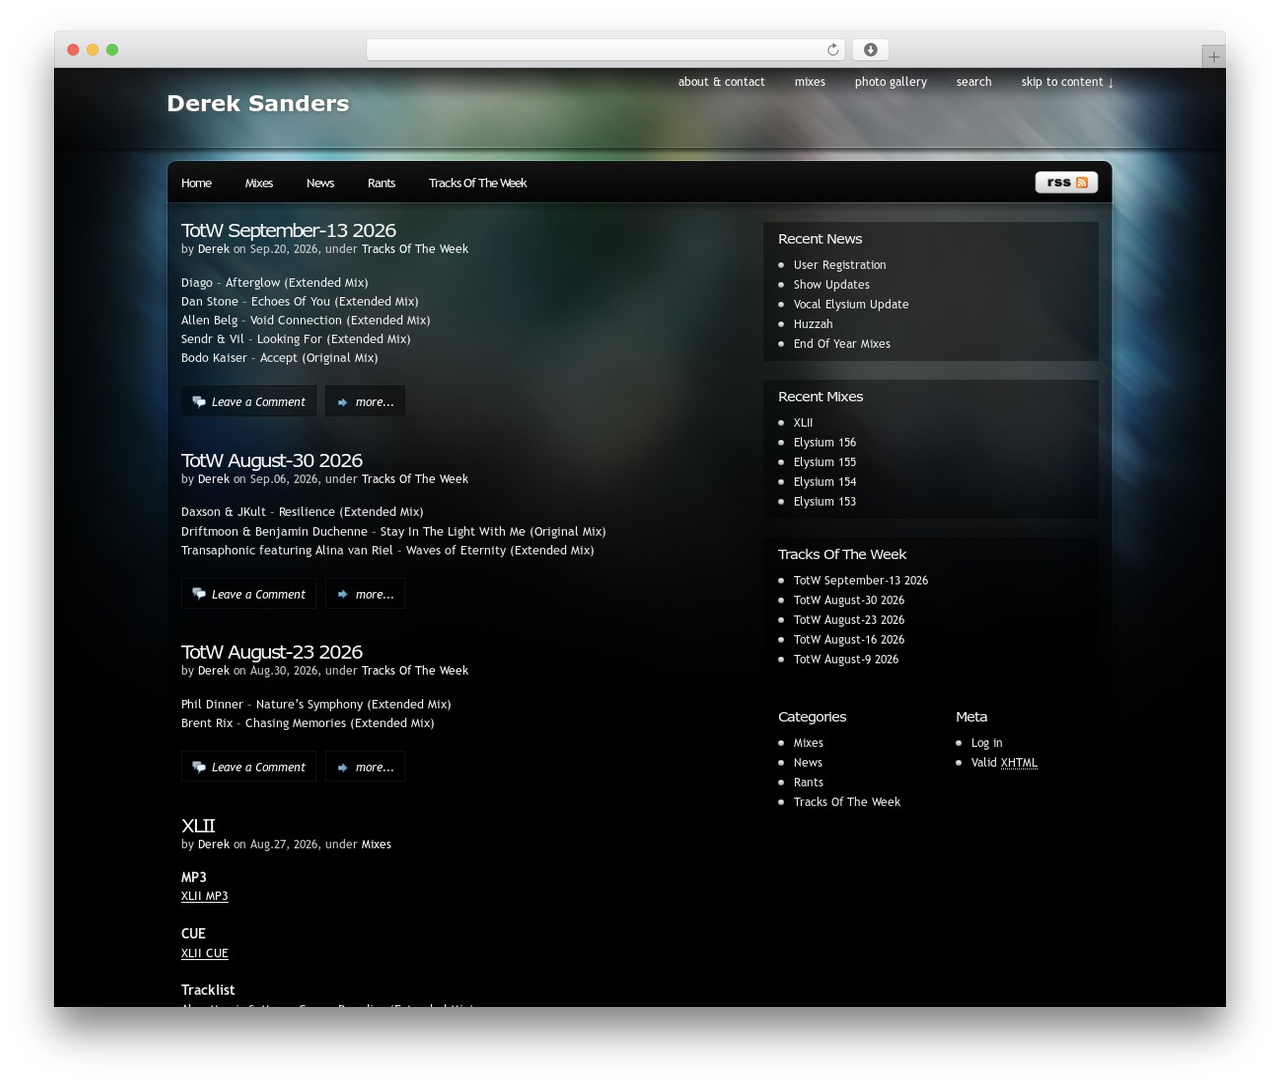Open Rants under Categories

(809, 782)
